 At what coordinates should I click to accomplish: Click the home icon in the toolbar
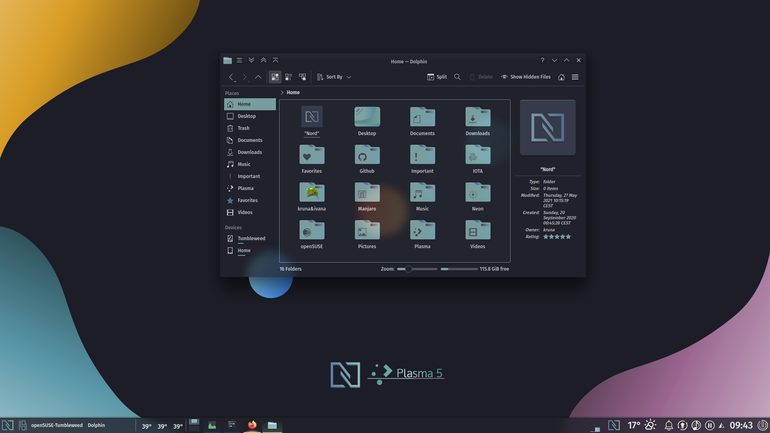[561, 77]
